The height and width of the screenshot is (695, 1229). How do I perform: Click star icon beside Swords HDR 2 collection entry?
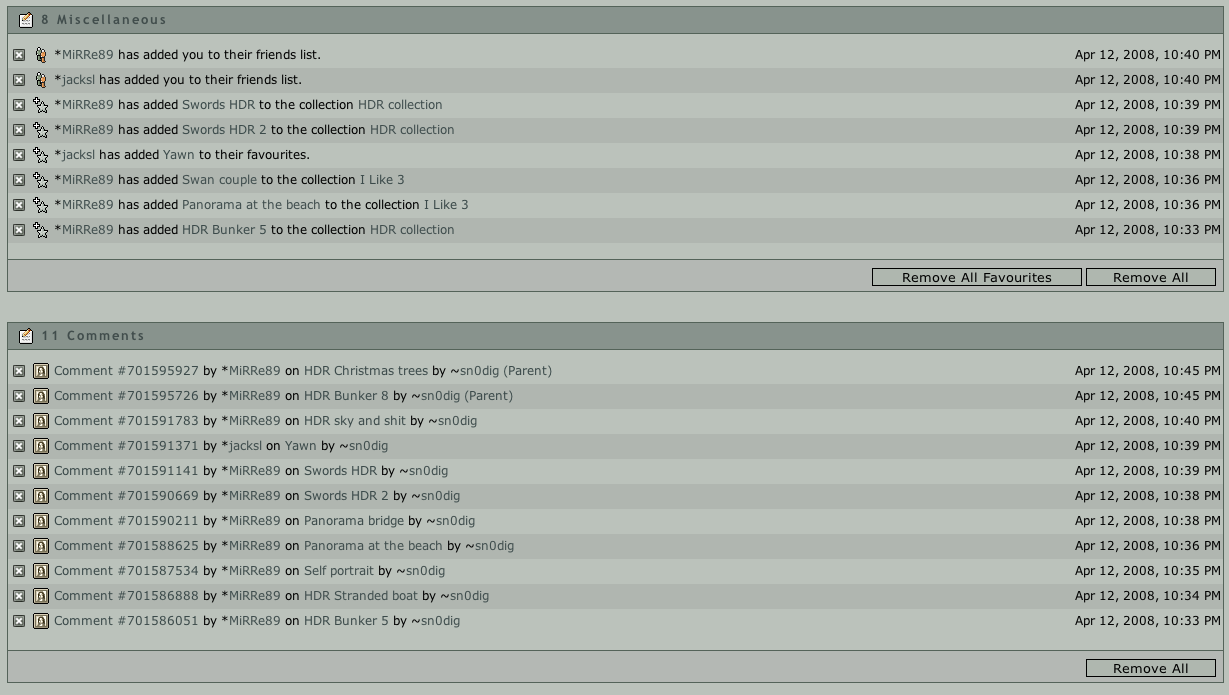point(40,130)
